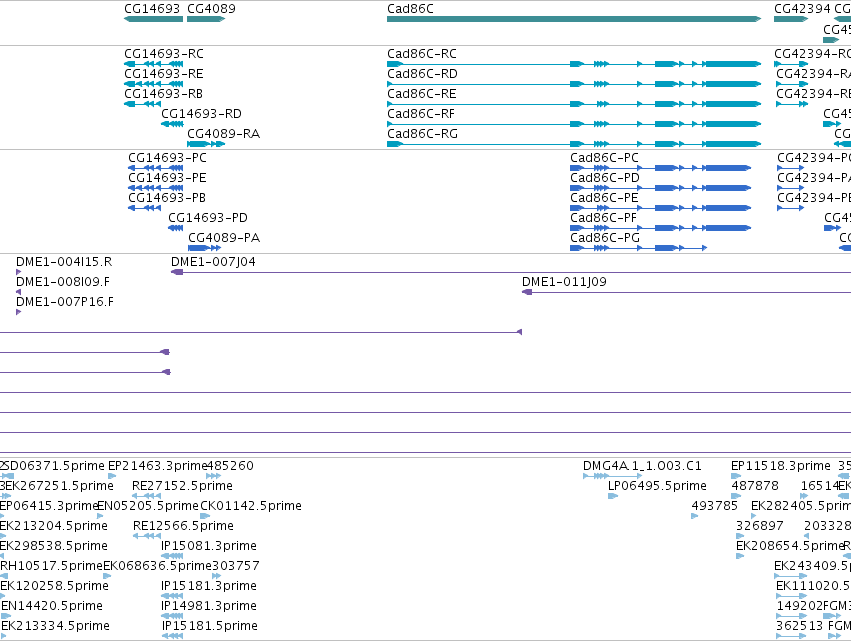The height and width of the screenshot is (641, 851).
Task: Select the CK01142.5prime EST label
Action: pyautogui.click(x=251, y=506)
